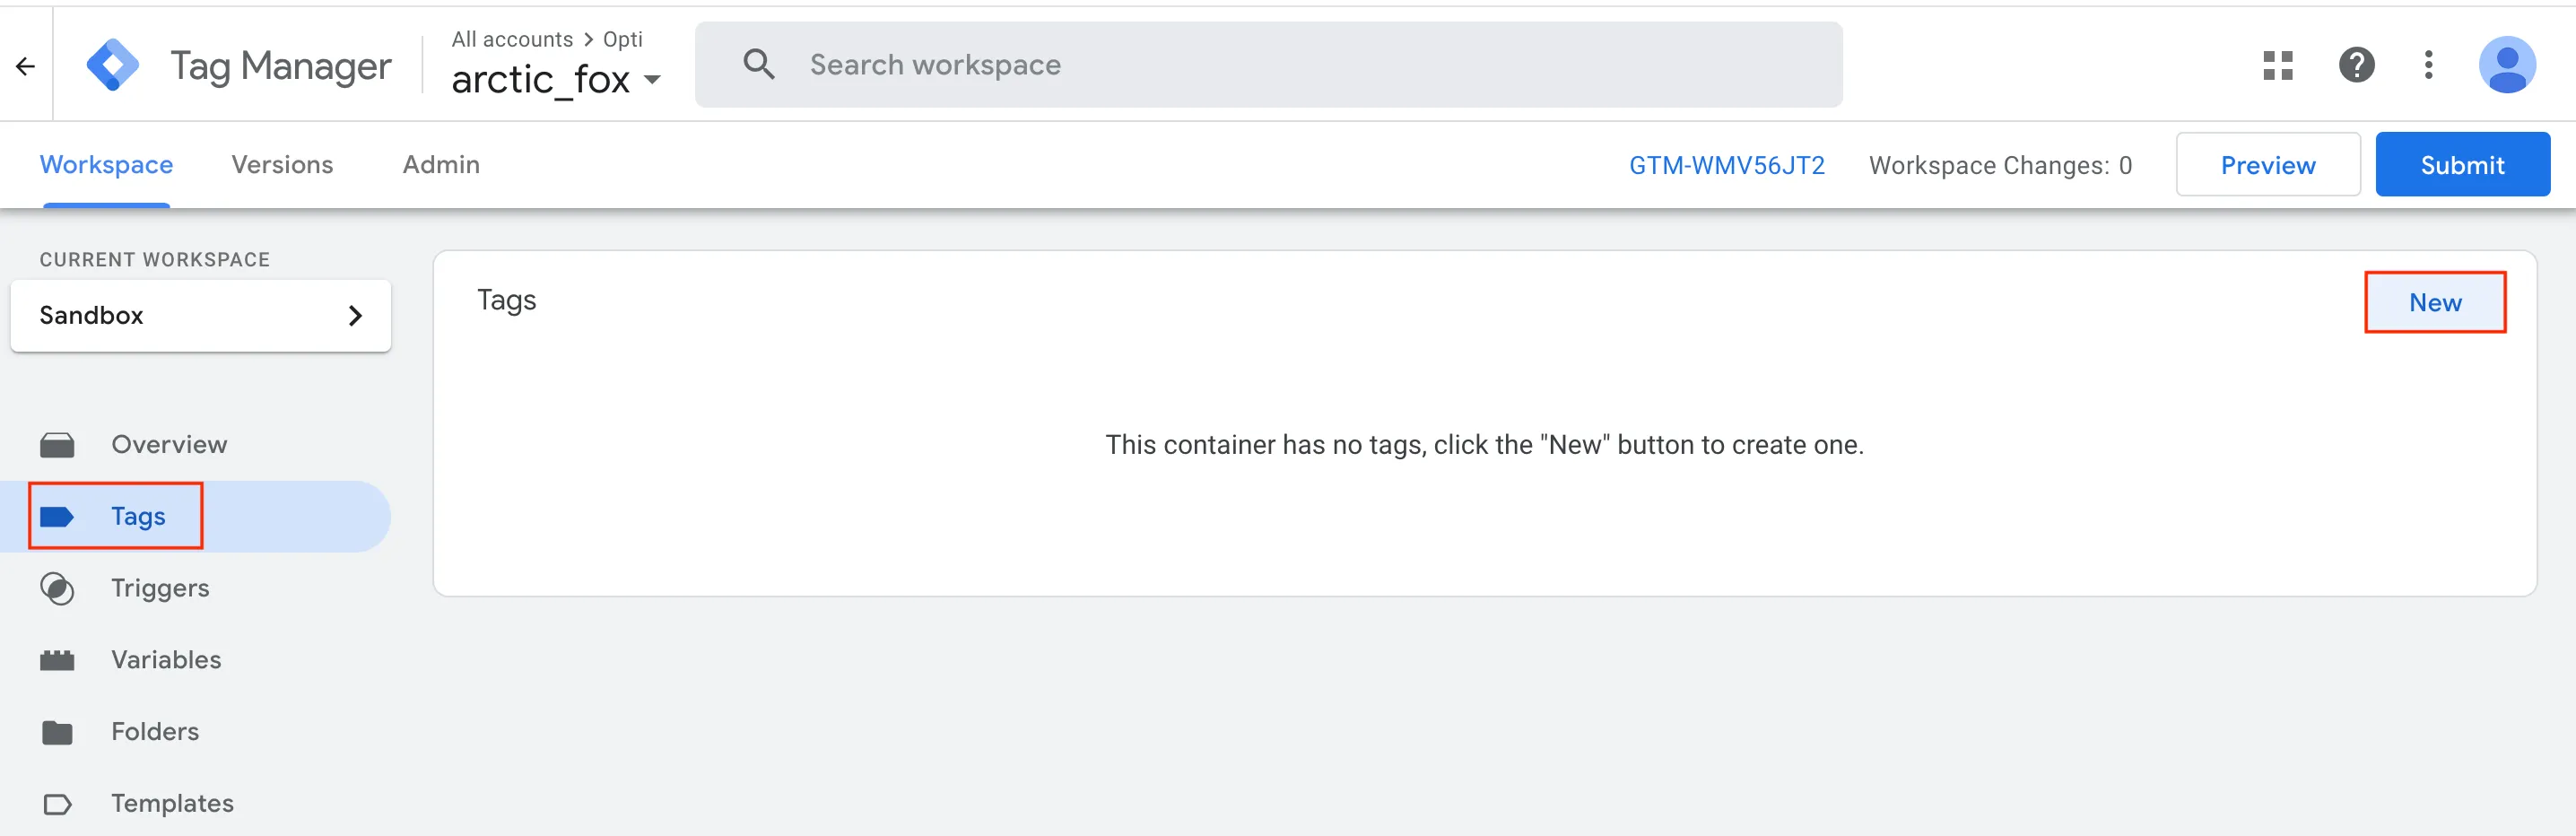Image resolution: width=2576 pixels, height=836 pixels.
Task: Open the help question mark icon
Action: (x=2356, y=66)
